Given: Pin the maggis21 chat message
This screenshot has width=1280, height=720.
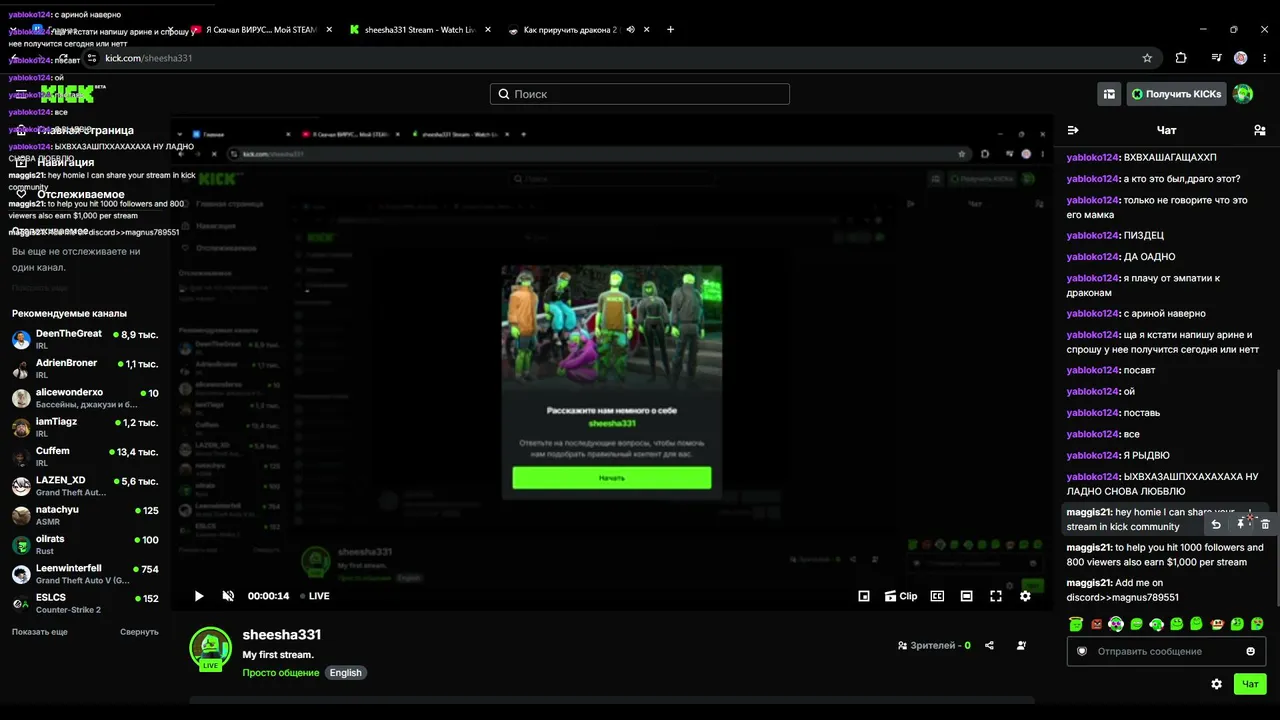Looking at the screenshot, I should tap(1241, 524).
